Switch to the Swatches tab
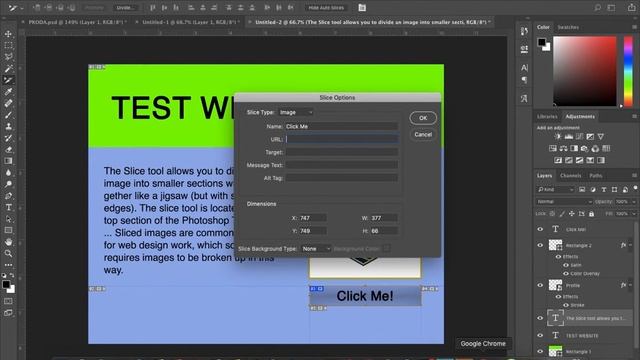This screenshot has width=640, height=360. pos(568,27)
